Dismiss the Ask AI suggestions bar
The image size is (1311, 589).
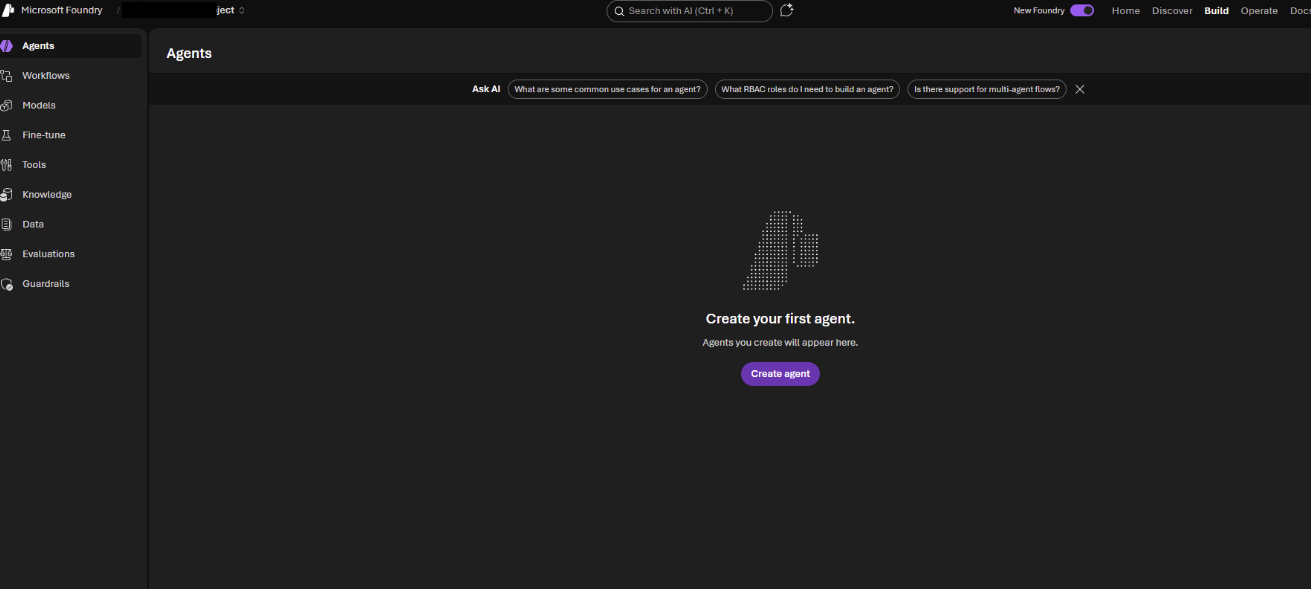[1080, 89]
